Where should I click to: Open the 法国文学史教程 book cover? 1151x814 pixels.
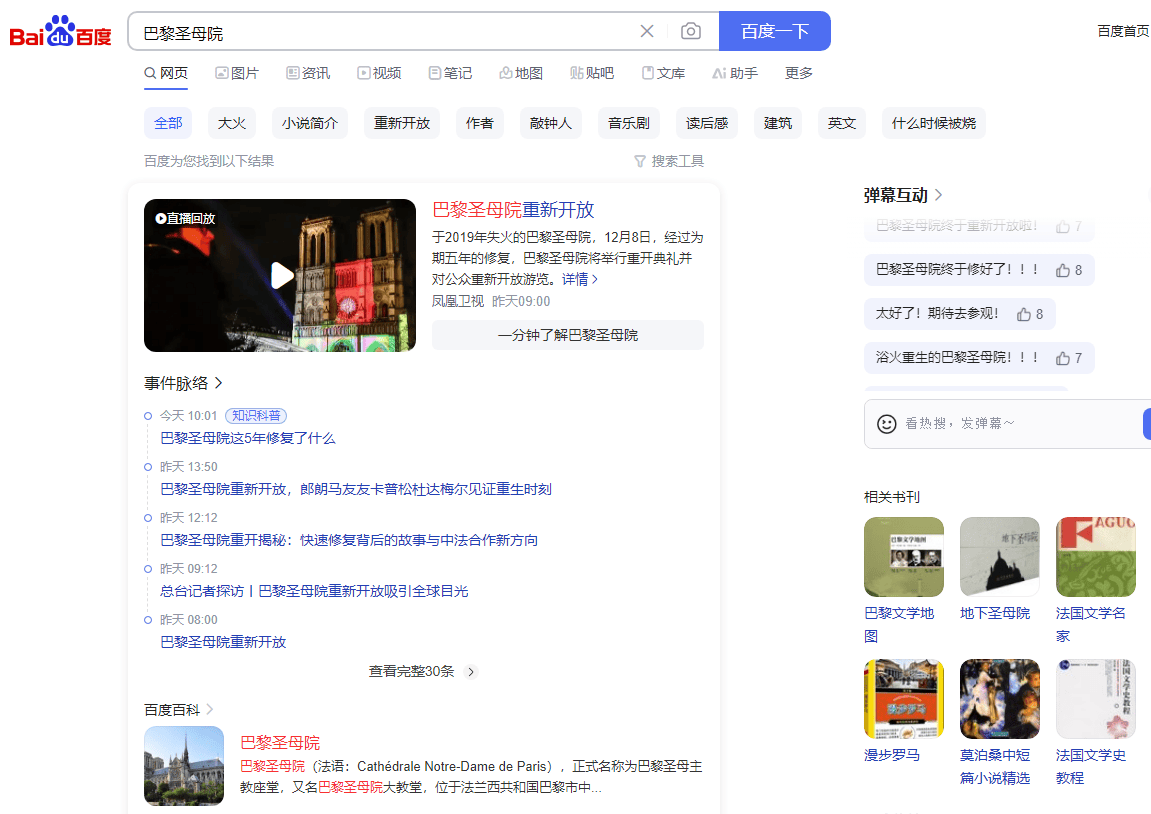(1096, 699)
